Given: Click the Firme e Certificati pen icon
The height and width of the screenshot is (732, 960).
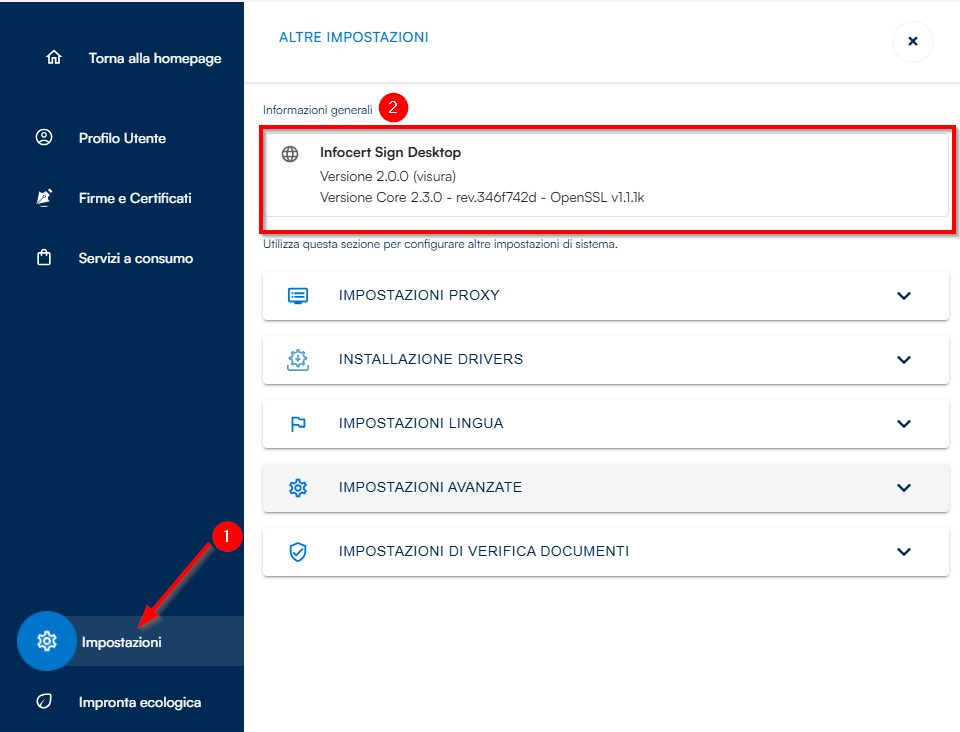Looking at the screenshot, I should click(44, 197).
